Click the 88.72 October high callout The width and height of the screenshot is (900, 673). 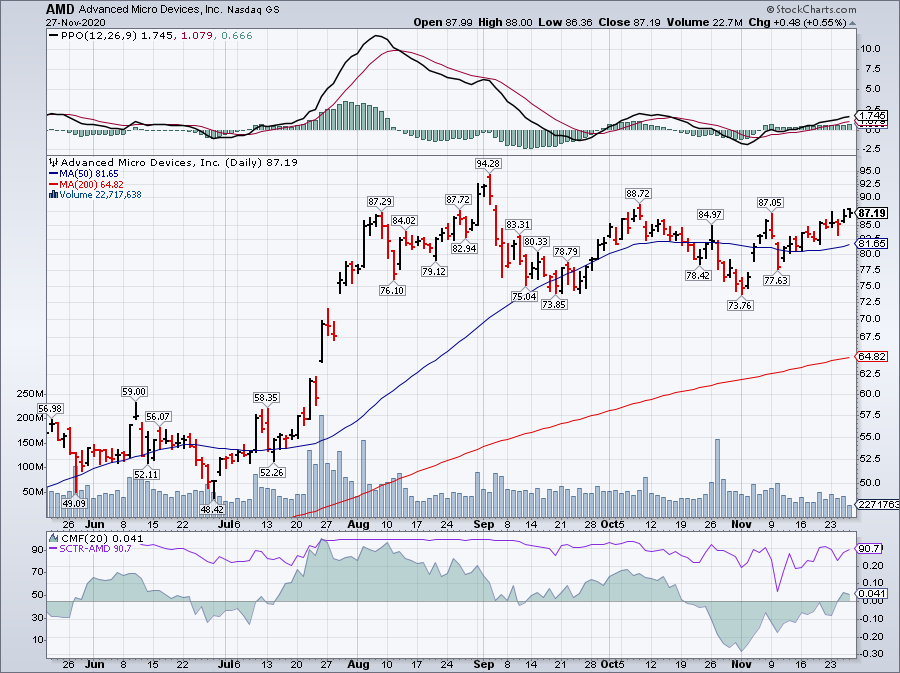click(x=638, y=193)
